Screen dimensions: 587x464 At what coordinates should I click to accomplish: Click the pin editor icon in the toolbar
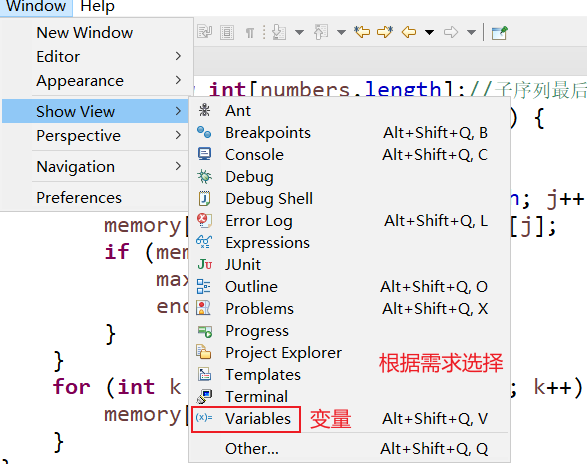(499, 33)
